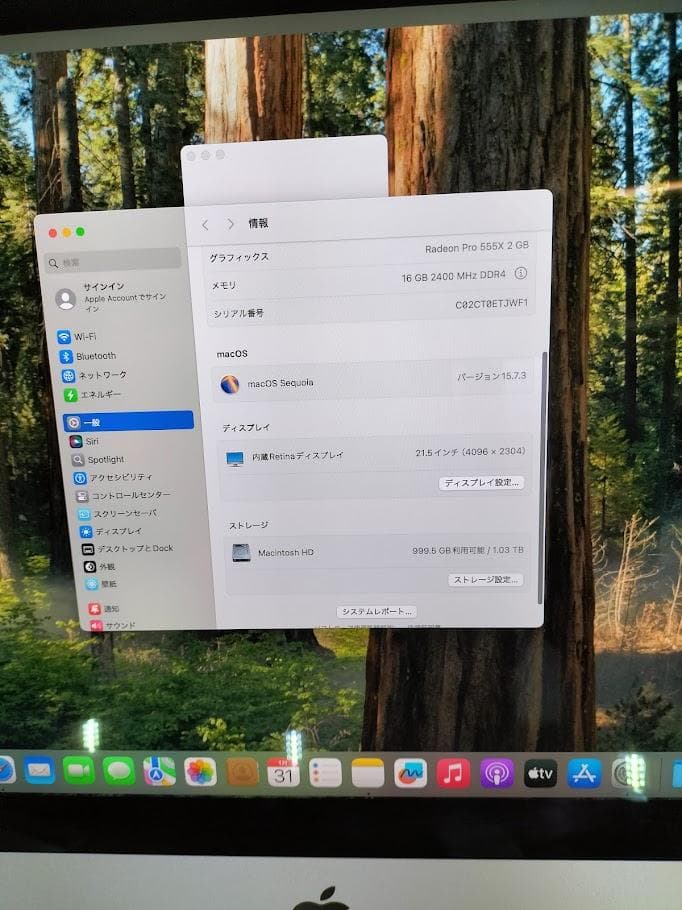Image resolution: width=682 pixels, height=910 pixels.
Task: Click the serial number C02CT0ETJWF1
Action: coord(492,304)
